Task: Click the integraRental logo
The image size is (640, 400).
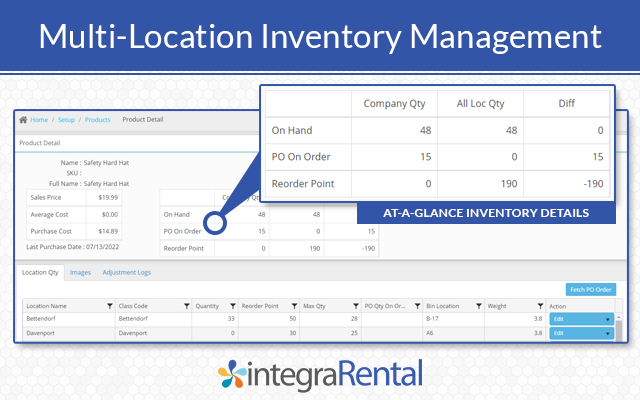Action: [x=320, y=374]
